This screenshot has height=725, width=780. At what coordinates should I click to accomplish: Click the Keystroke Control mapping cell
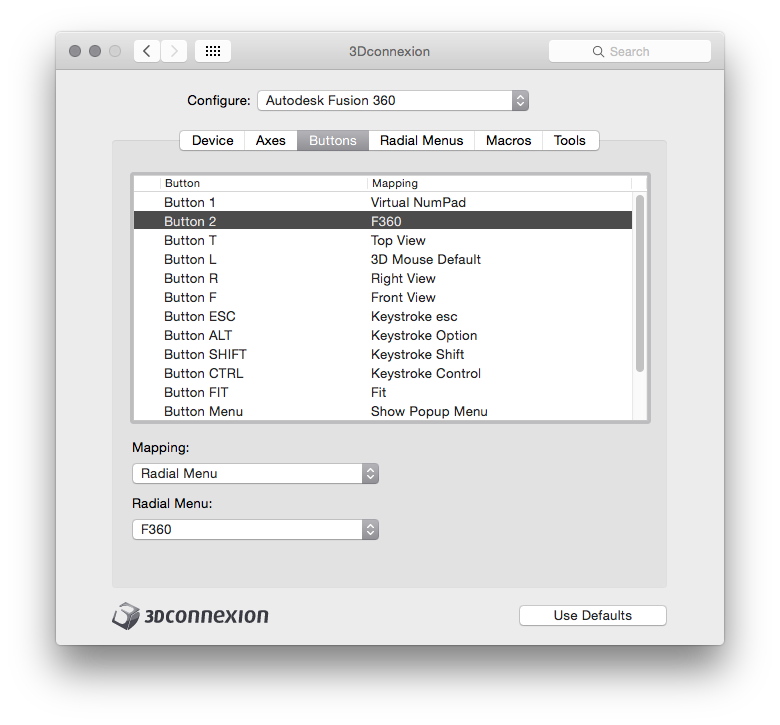(426, 373)
